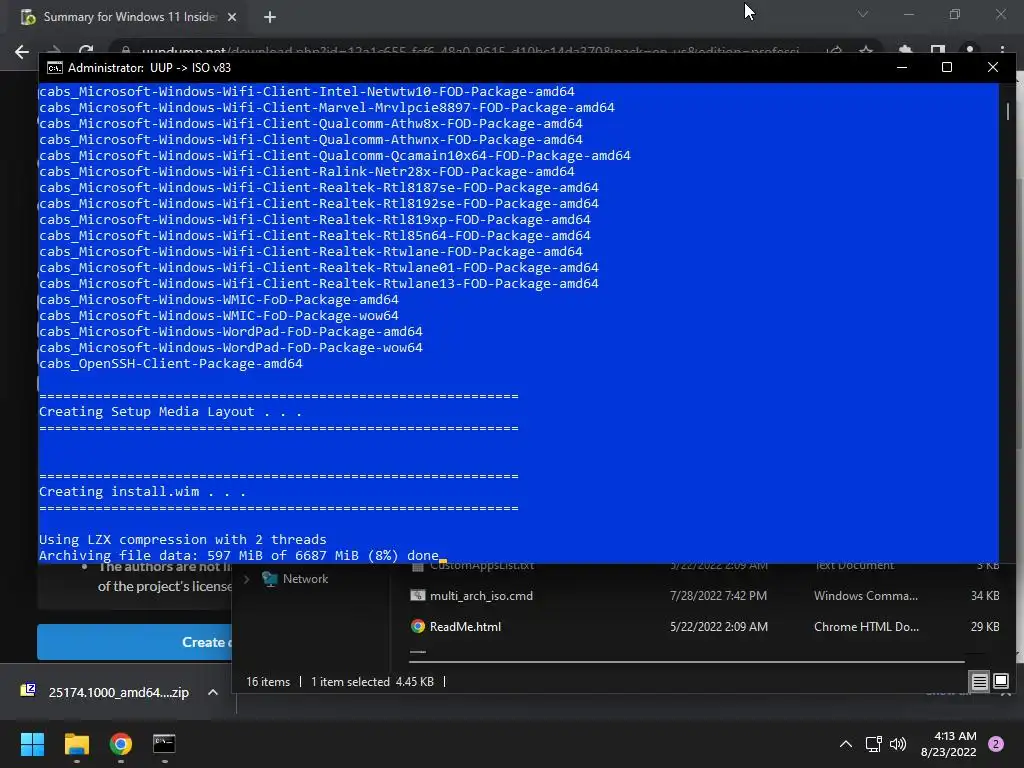Open volume control tray icon
The height and width of the screenshot is (768, 1024).
[898, 744]
